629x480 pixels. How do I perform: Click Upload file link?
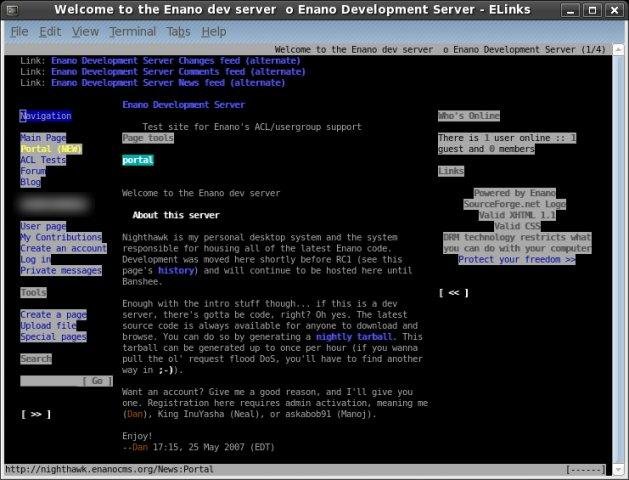[x=48, y=326]
